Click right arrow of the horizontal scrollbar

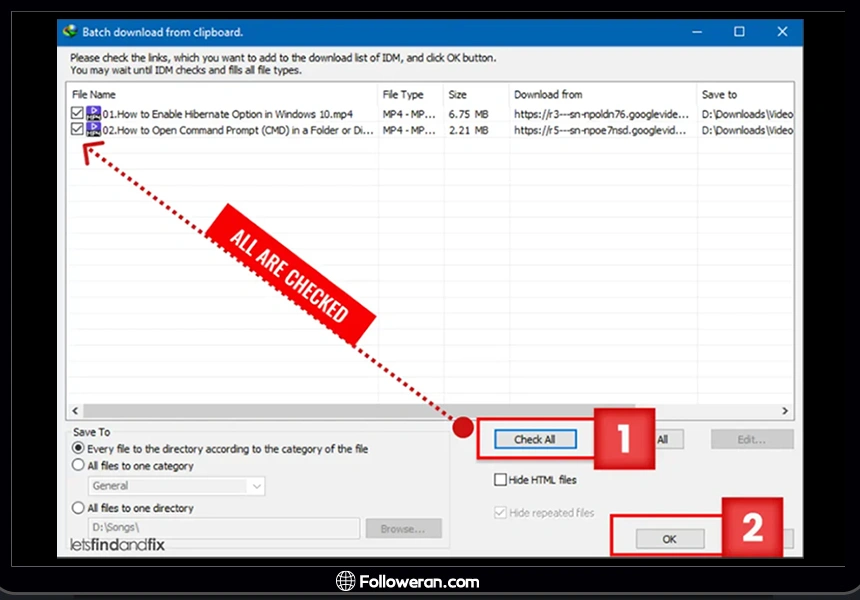(786, 411)
